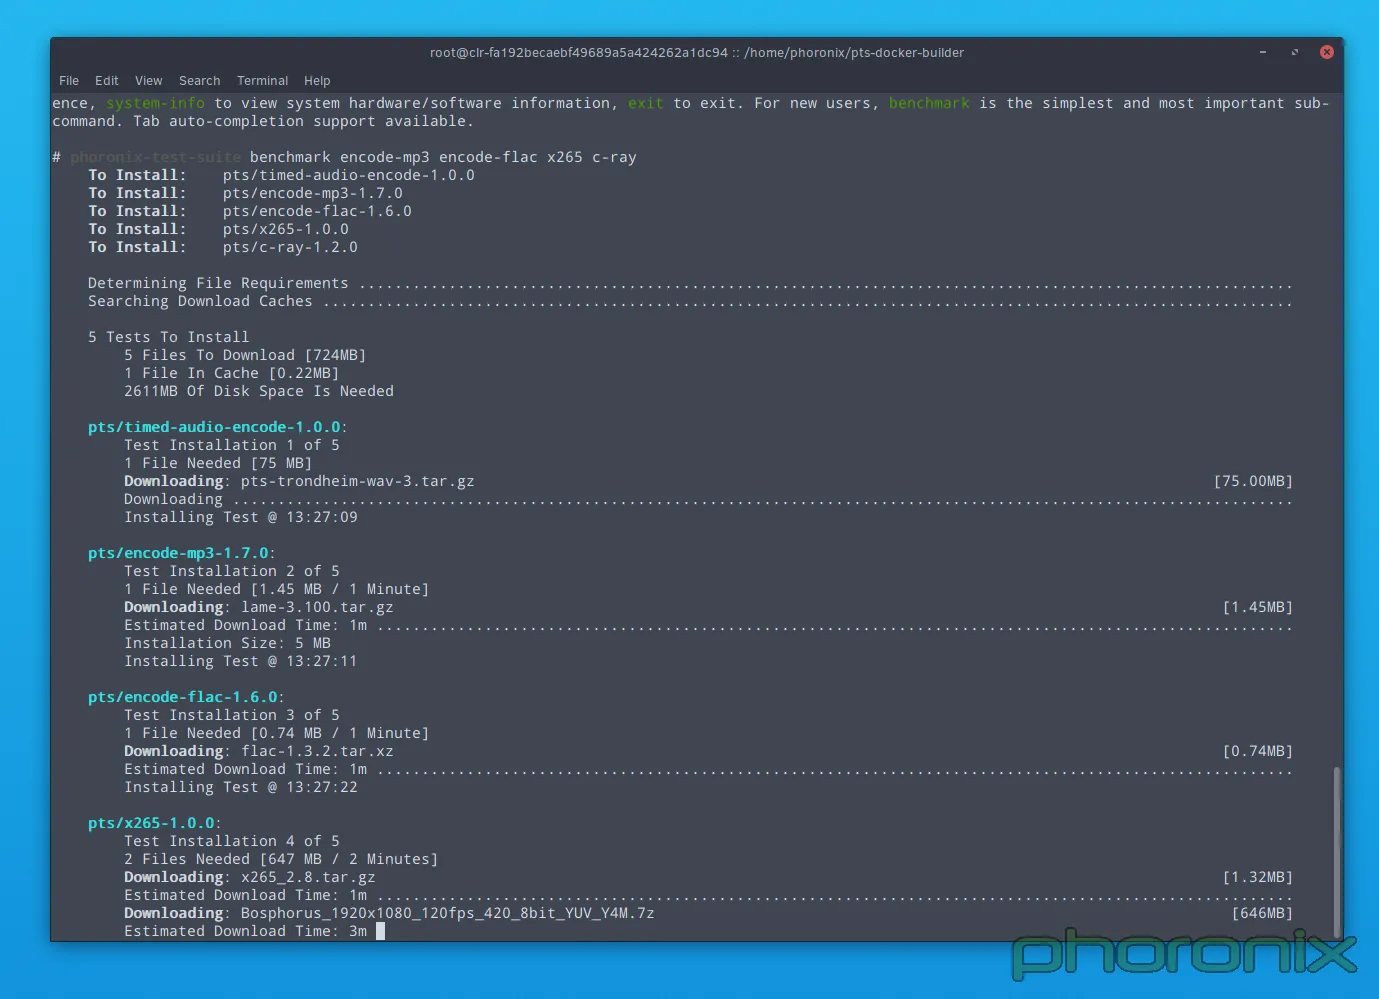Minimize the terminal window
The height and width of the screenshot is (999, 1379).
point(1263,52)
